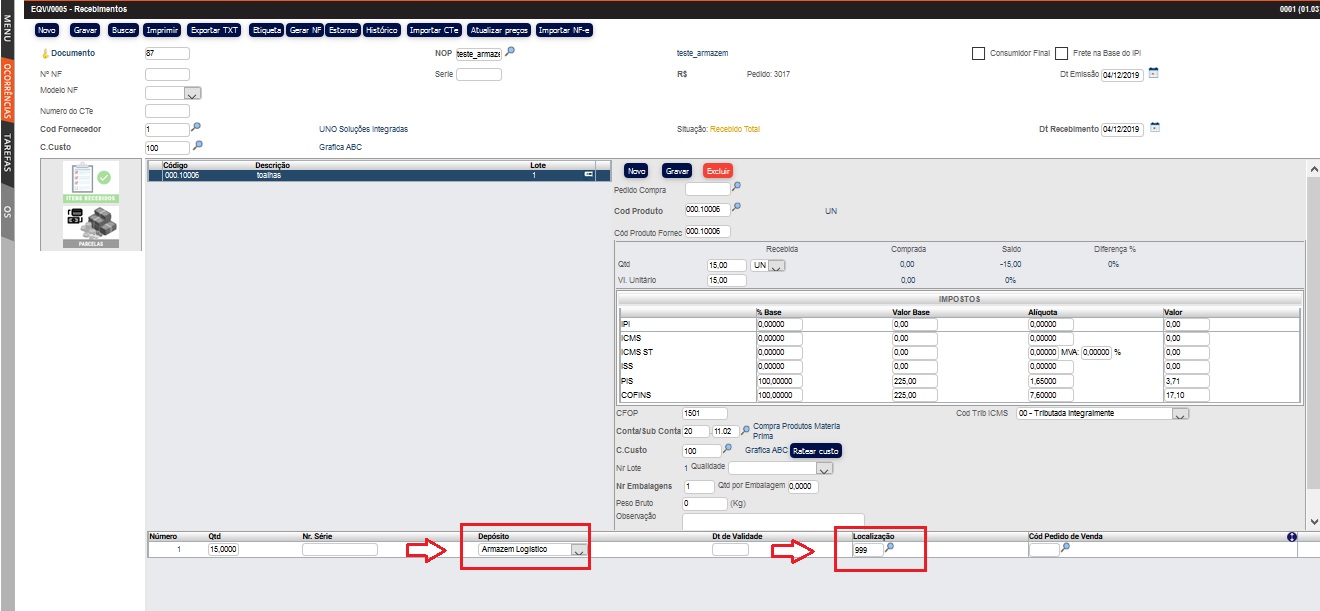Open calendar picker for Dt Emissão
This screenshot has width=1320, height=611.
coord(1153,73)
